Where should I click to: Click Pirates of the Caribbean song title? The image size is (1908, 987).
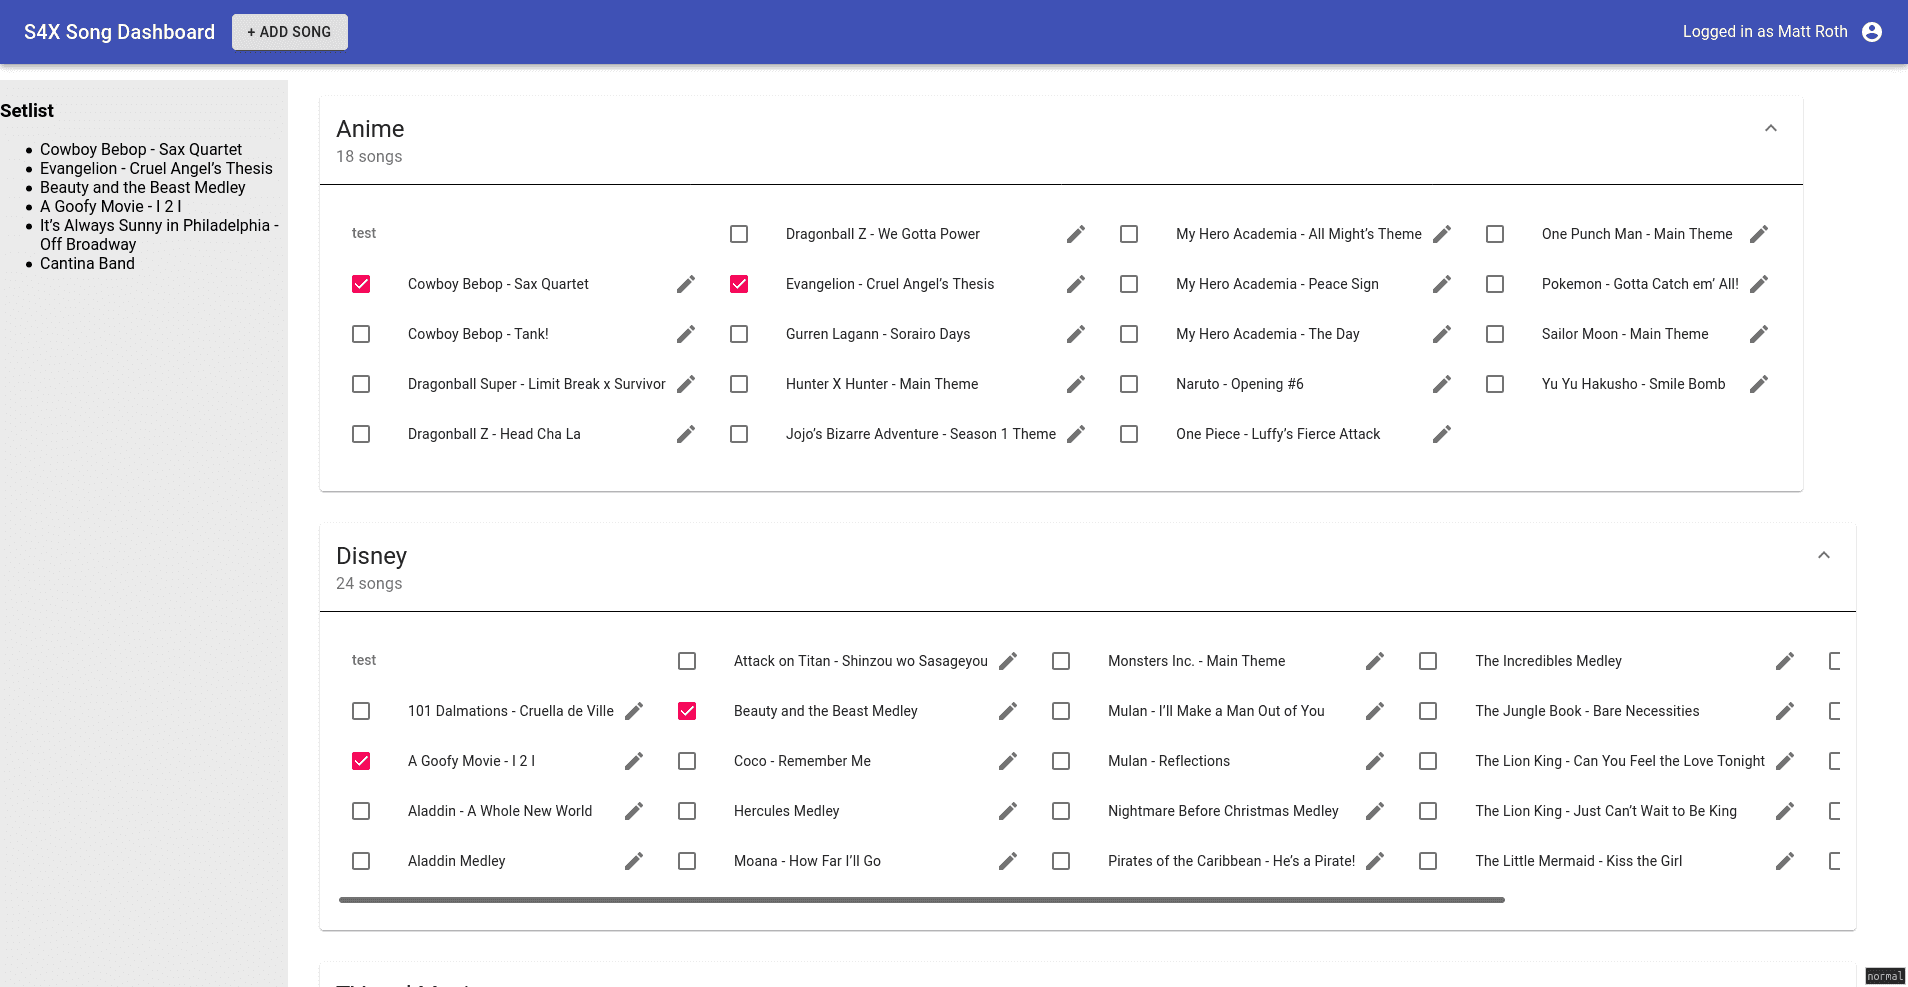(x=1231, y=861)
